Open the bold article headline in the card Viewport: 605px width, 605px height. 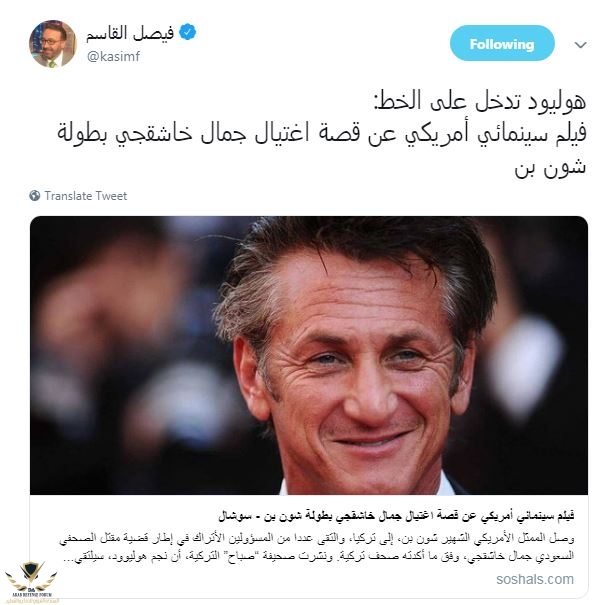click(396, 516)
